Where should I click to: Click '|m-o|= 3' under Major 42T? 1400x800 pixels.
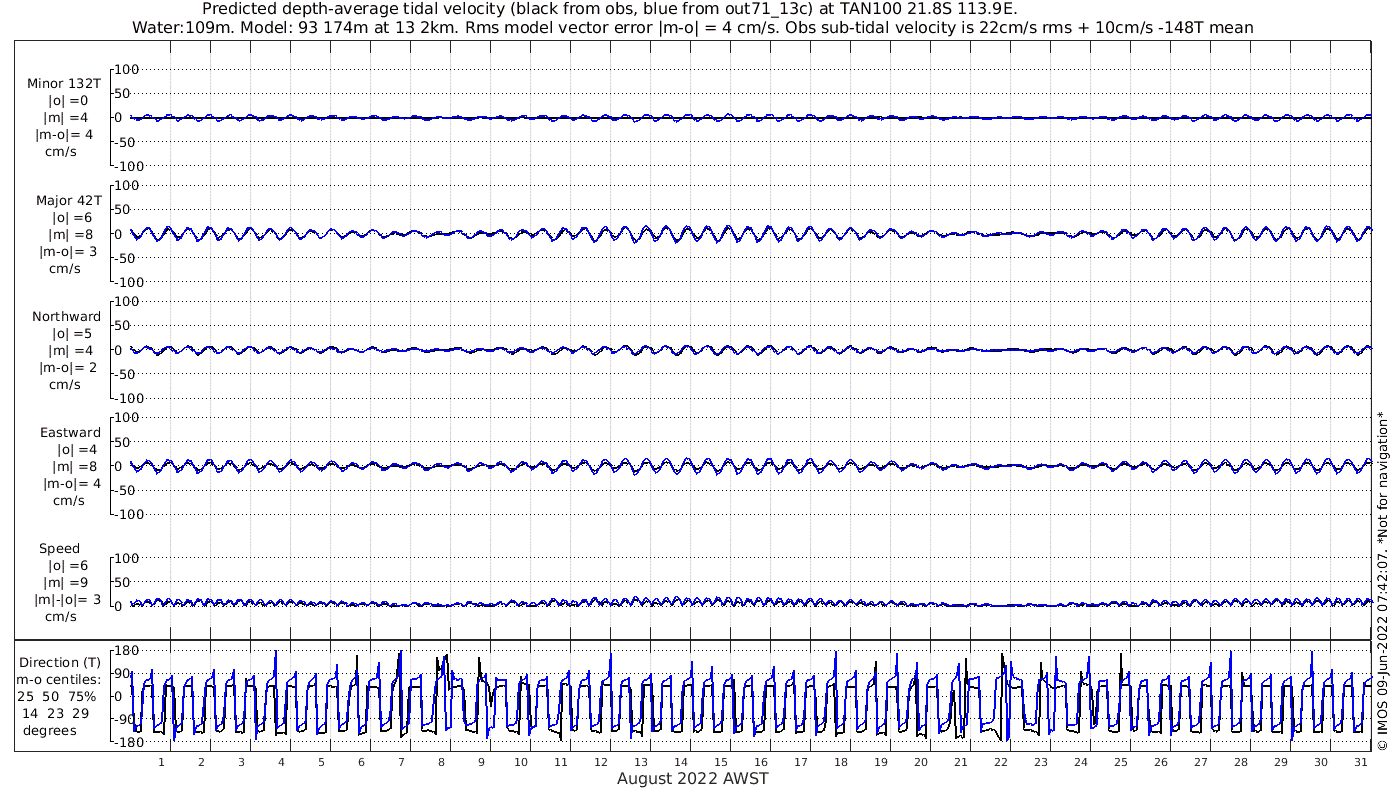65,252
